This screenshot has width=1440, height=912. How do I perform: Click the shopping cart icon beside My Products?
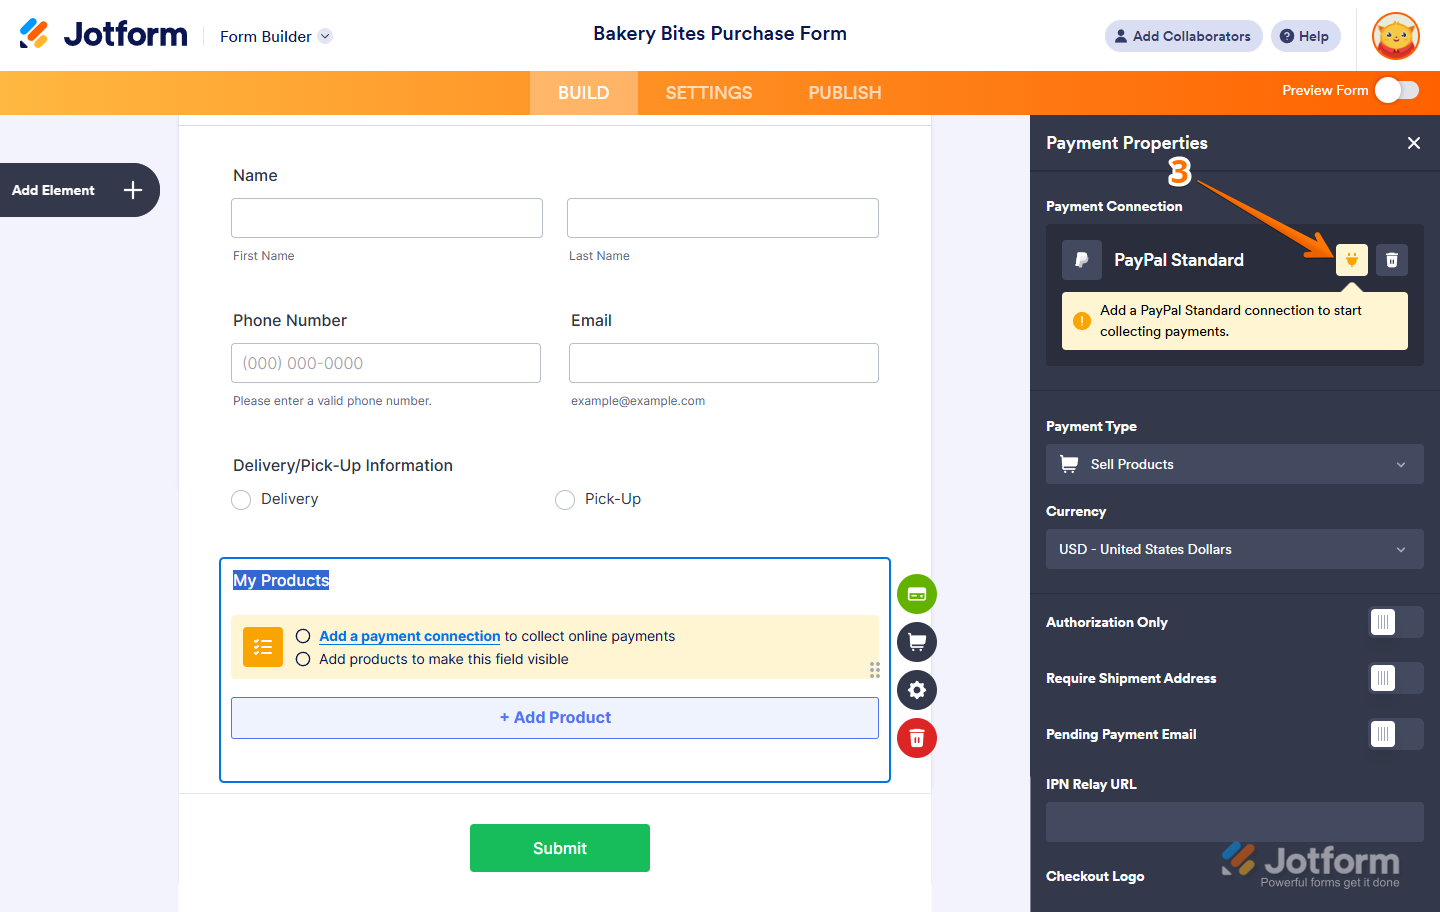tap(916, 641)
